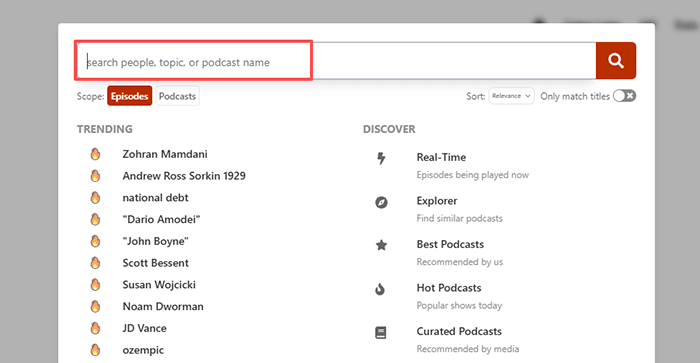Toggle Only match titles switch

tap(624, 96)
